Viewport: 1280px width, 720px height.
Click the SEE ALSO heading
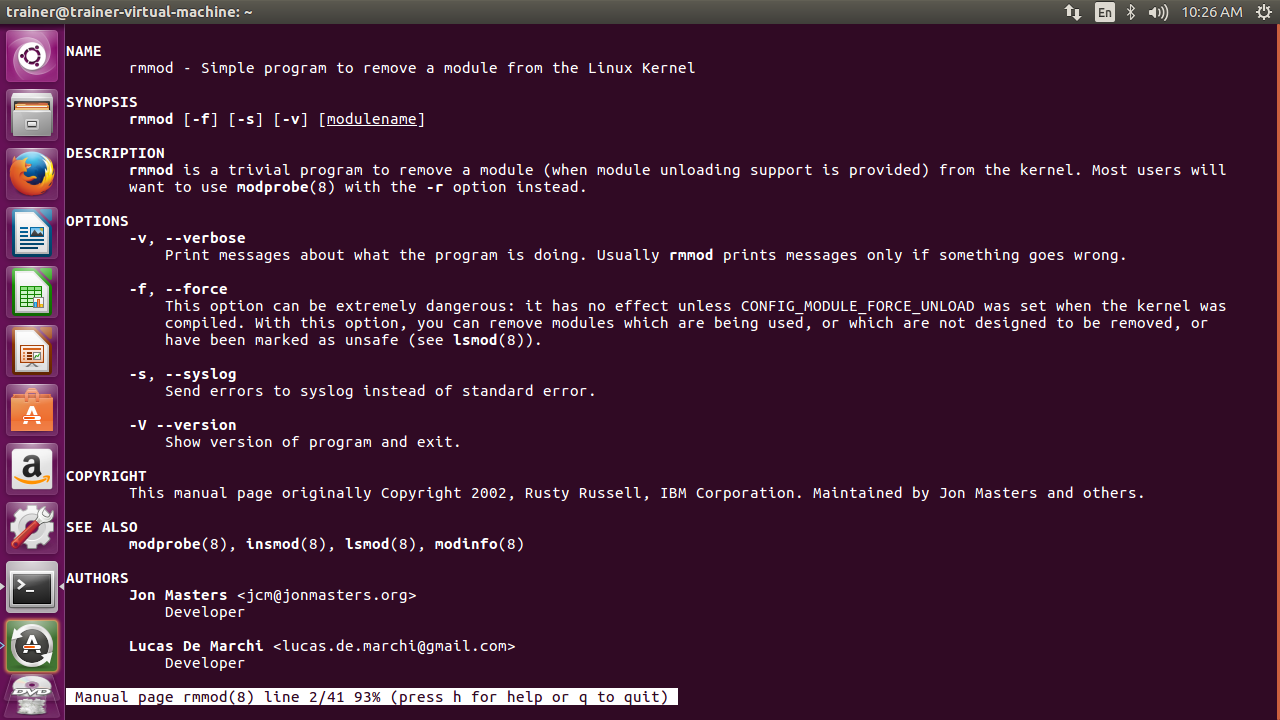tap(102, 527)
